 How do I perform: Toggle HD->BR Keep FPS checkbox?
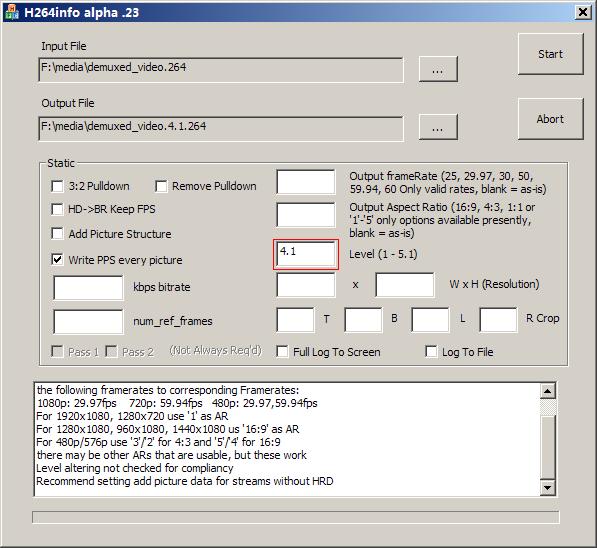[x=57, y=209]
